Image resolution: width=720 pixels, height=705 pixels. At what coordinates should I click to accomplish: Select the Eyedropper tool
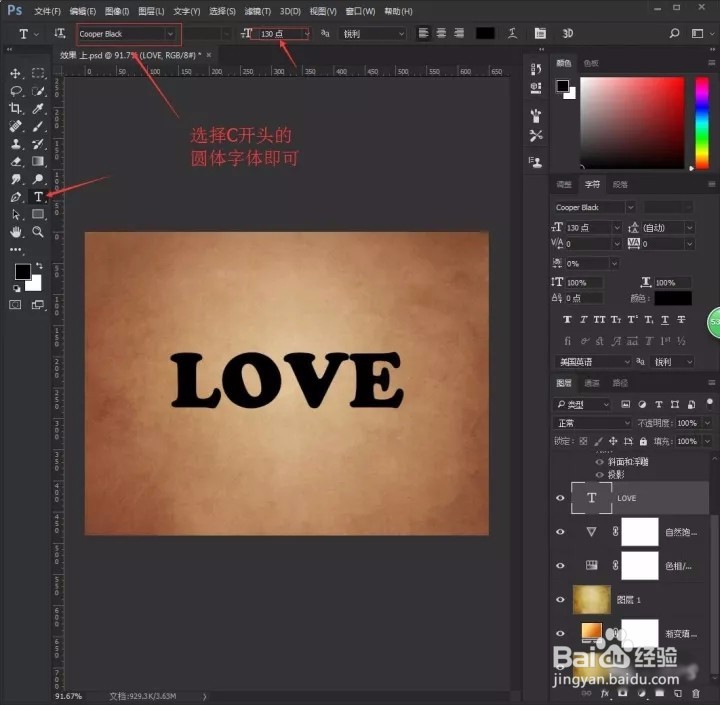(x=38, y=108)
